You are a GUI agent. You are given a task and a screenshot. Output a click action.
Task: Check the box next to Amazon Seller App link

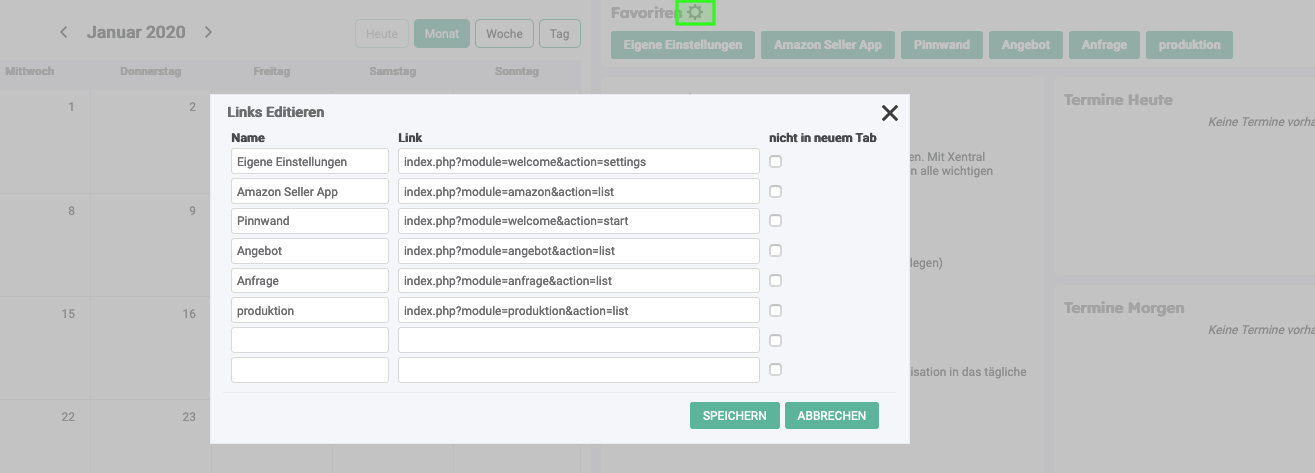pos(775,191)
